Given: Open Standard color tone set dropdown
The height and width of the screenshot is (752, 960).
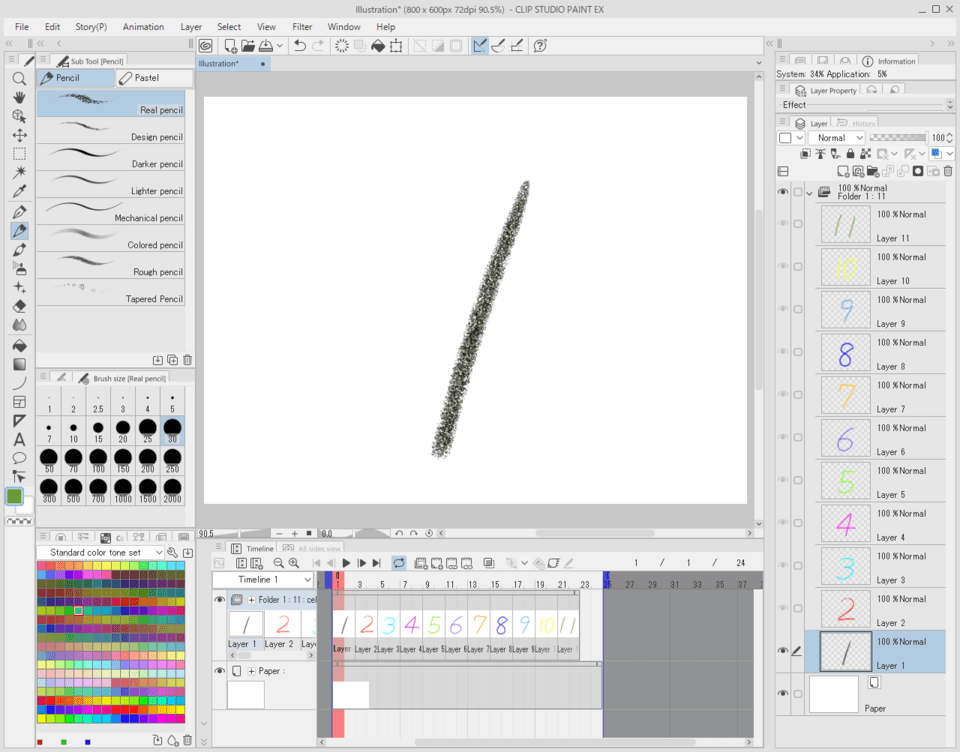Looking at the screenshot, I should tap(100, 552).
